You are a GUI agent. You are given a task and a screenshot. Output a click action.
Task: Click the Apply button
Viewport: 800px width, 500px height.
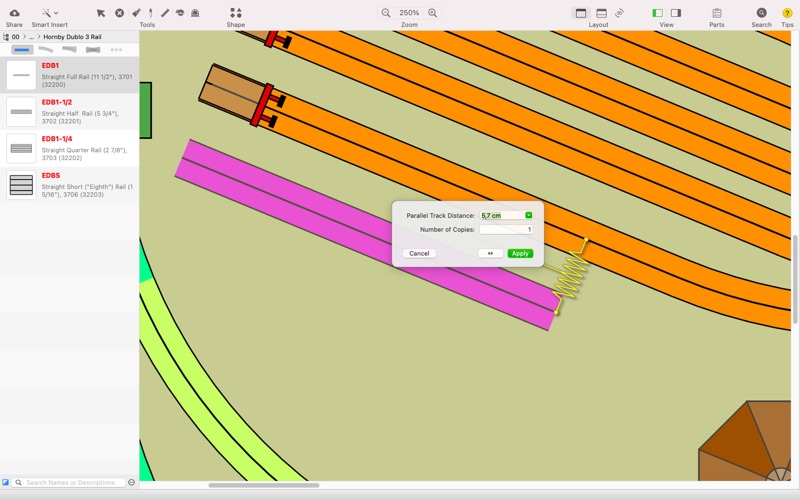click(520, 253)
